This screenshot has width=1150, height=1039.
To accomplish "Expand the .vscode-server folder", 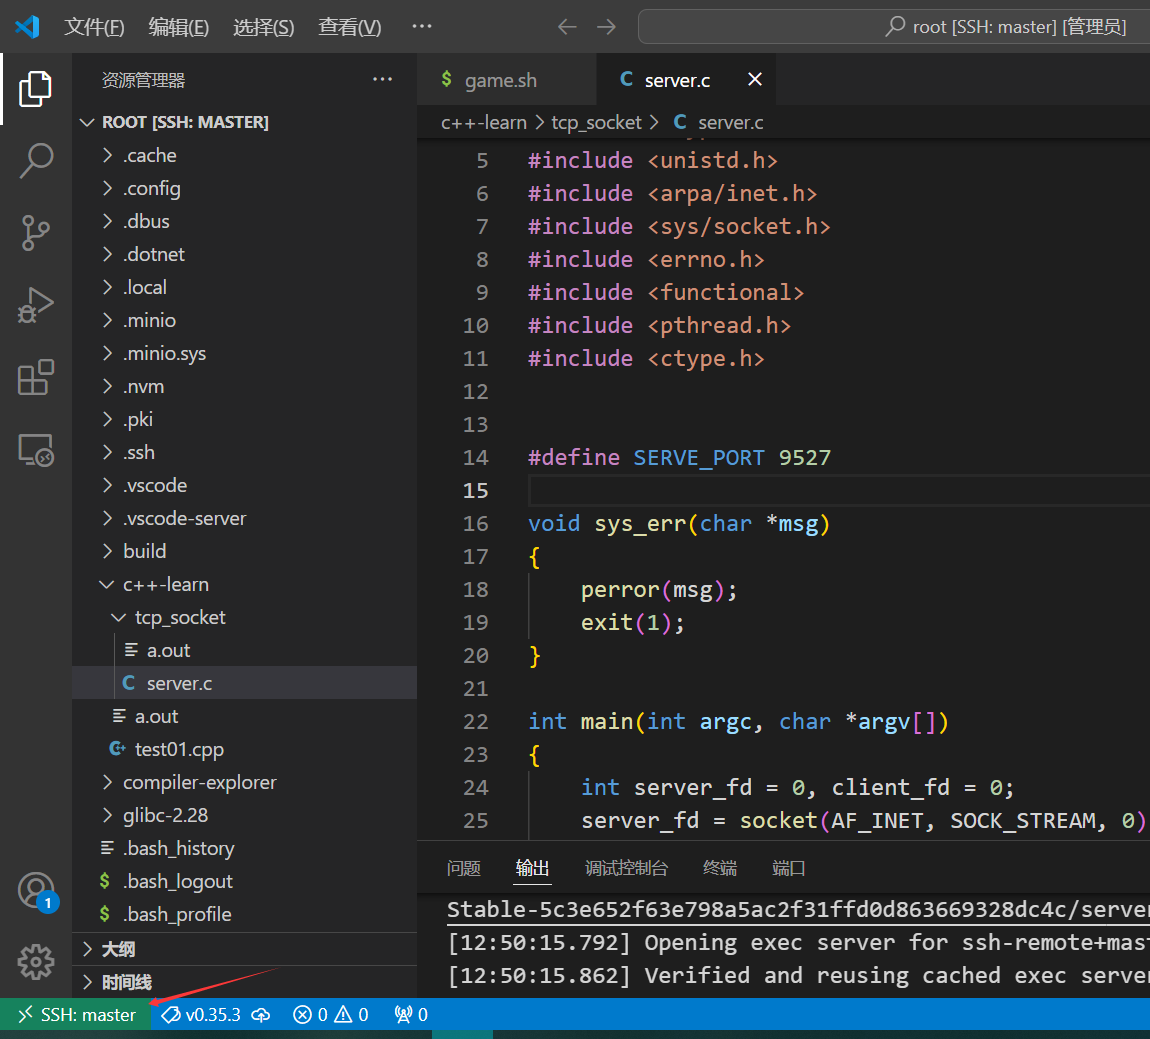I will (x=244, y=518).
